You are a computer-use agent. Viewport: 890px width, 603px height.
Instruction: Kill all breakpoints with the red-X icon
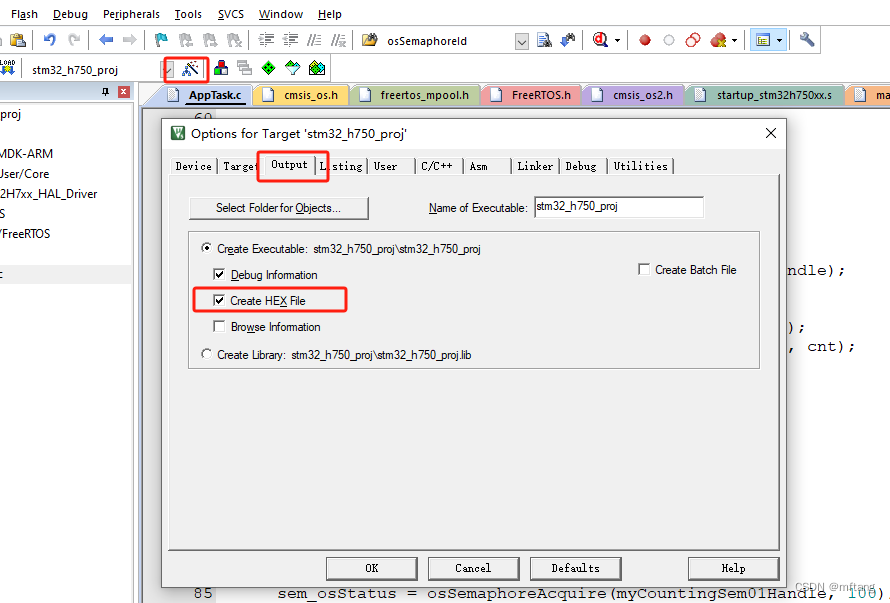point(718,40)
